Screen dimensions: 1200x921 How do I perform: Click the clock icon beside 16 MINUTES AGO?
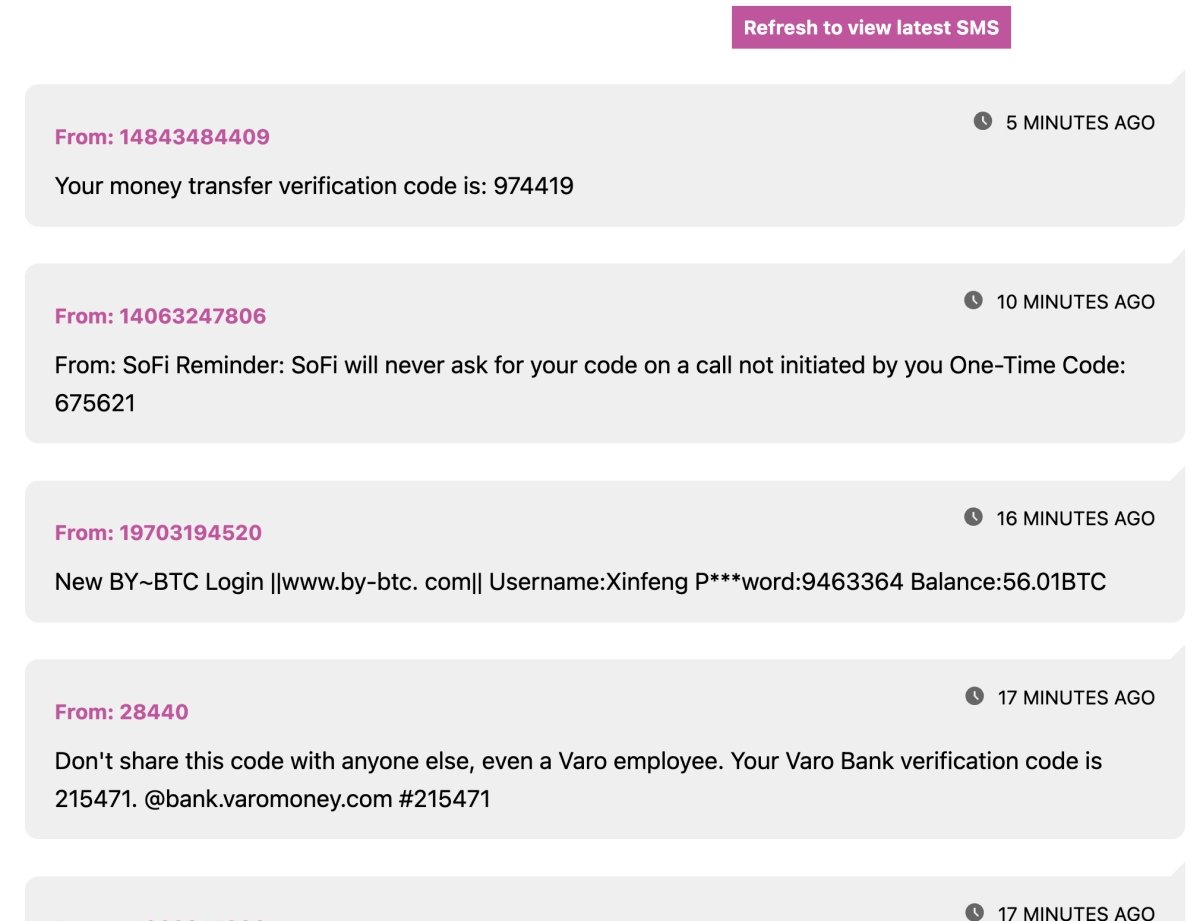(x=973, y=518)
